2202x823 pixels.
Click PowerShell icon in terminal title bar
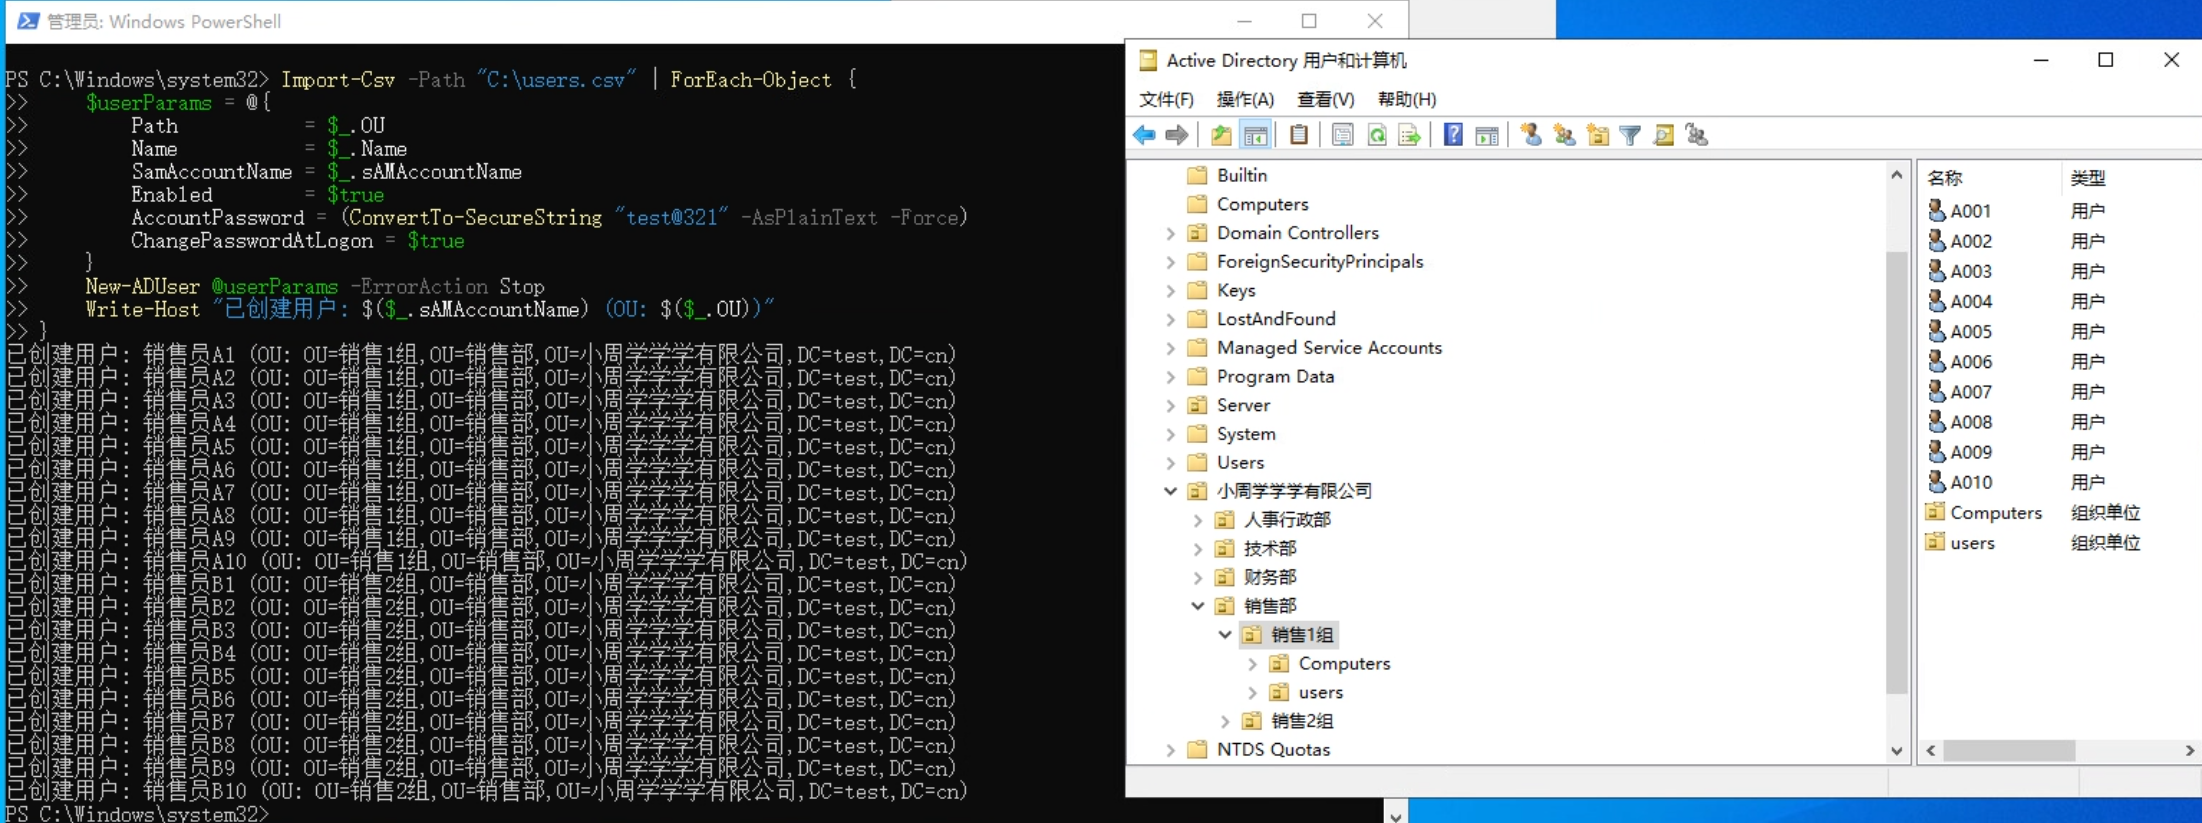[28, 21]
